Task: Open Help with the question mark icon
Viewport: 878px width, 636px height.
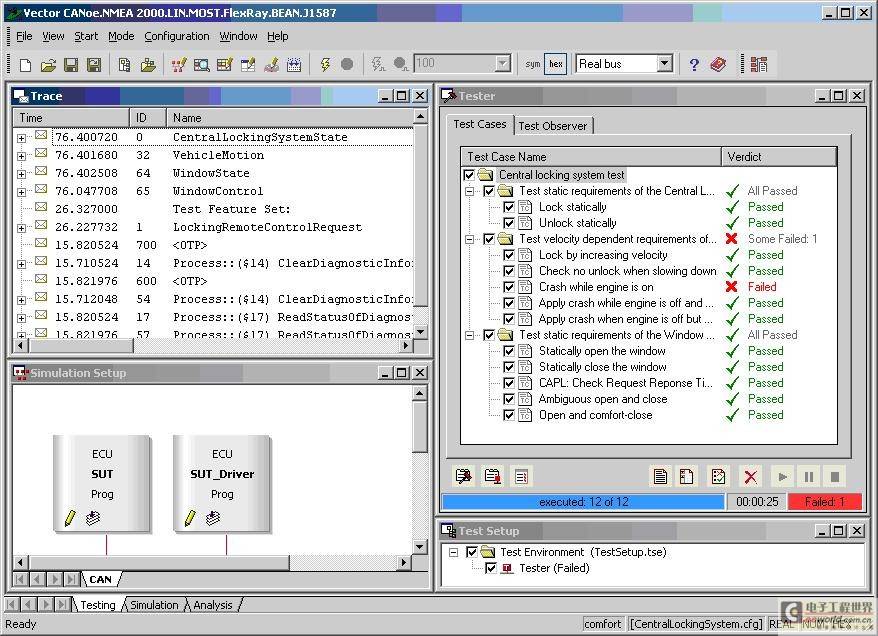Action: pyautogui.click(x=694, y=64)
